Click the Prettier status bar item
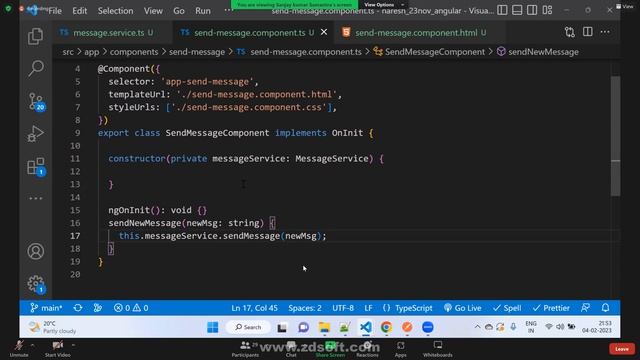The width and height of the screenshot is (640, 360). (x=551, y=308)
